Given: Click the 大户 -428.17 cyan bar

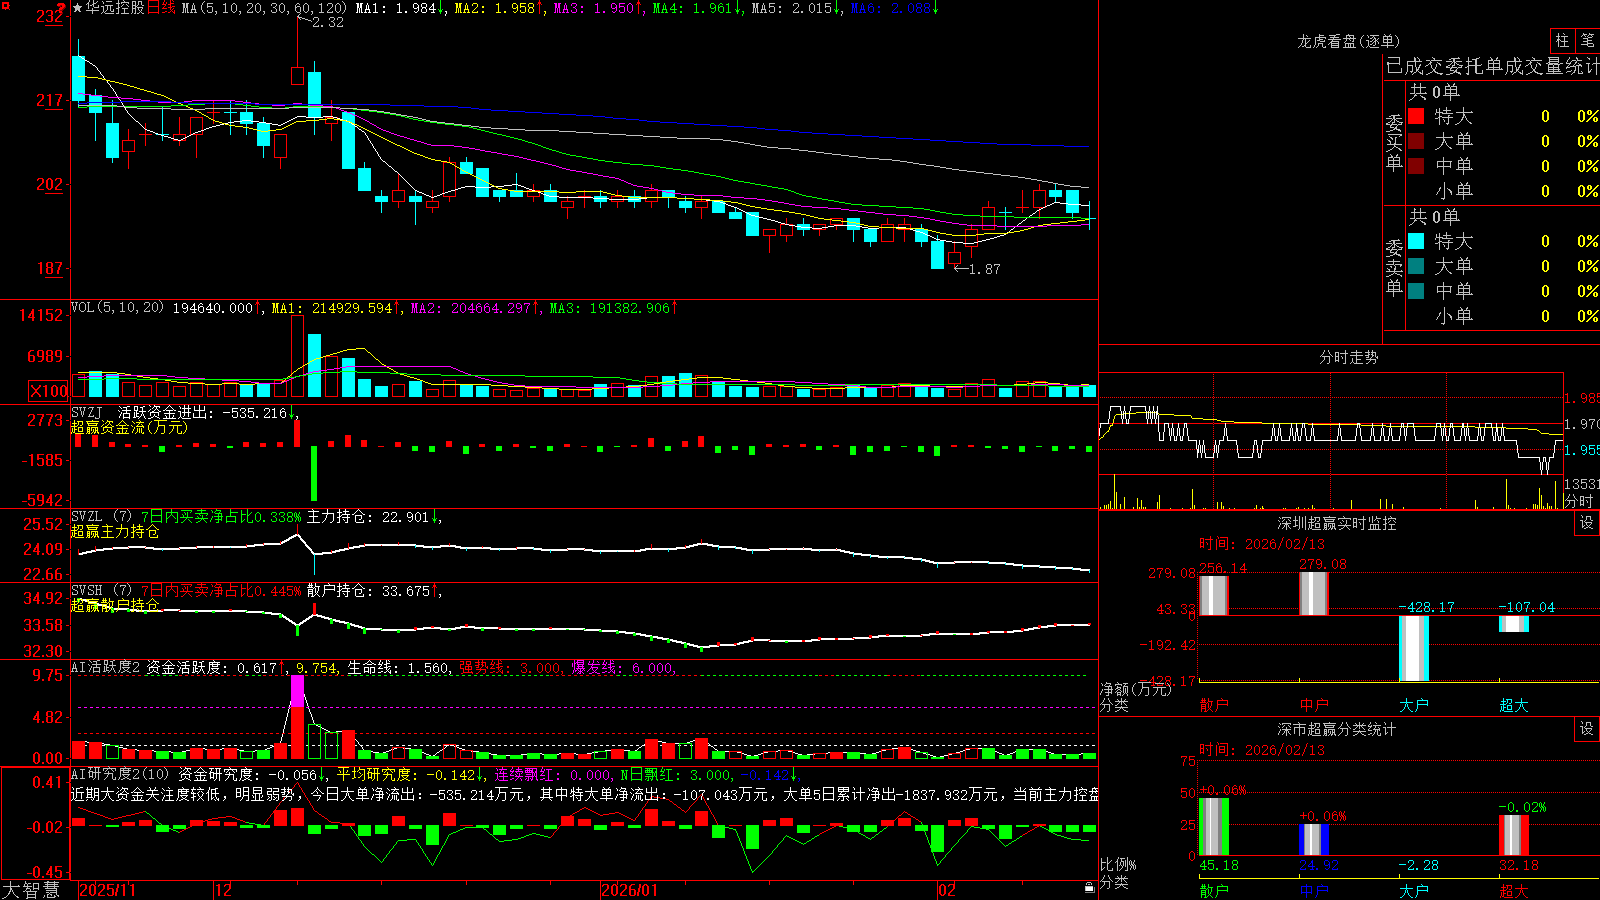Looking at the screenshot, I should (x=1413, y=648).
